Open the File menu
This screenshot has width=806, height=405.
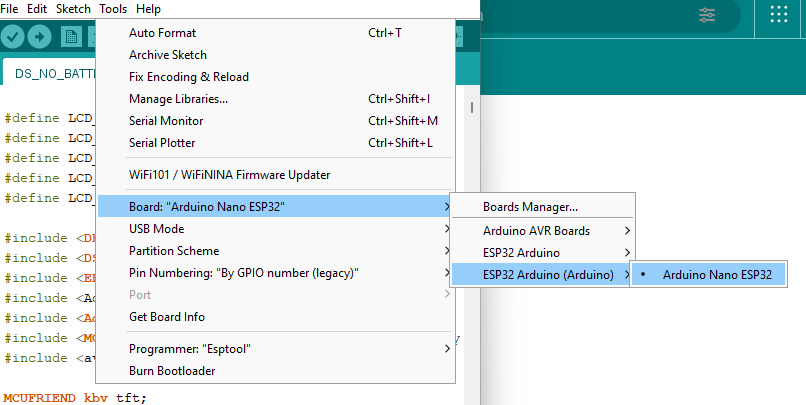9,9
